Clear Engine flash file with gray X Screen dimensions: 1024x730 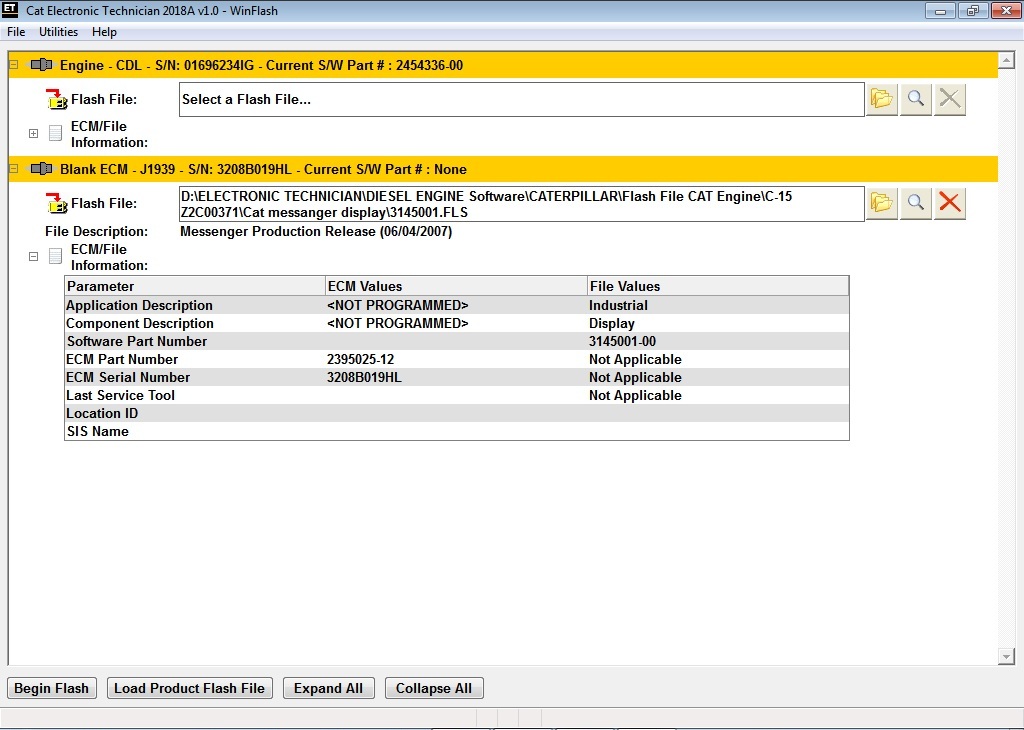[950, 99]
